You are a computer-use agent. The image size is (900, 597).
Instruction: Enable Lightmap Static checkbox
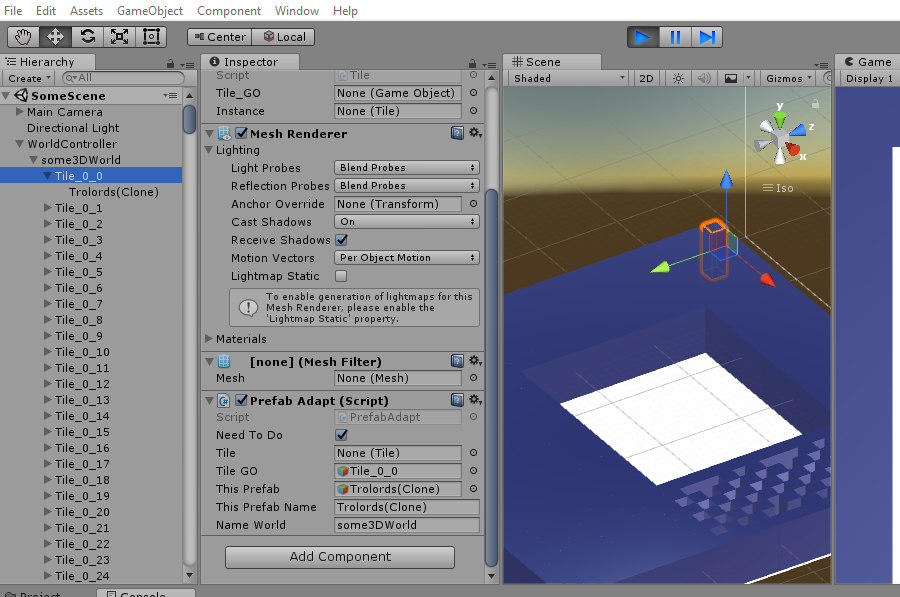coord(342,276)
